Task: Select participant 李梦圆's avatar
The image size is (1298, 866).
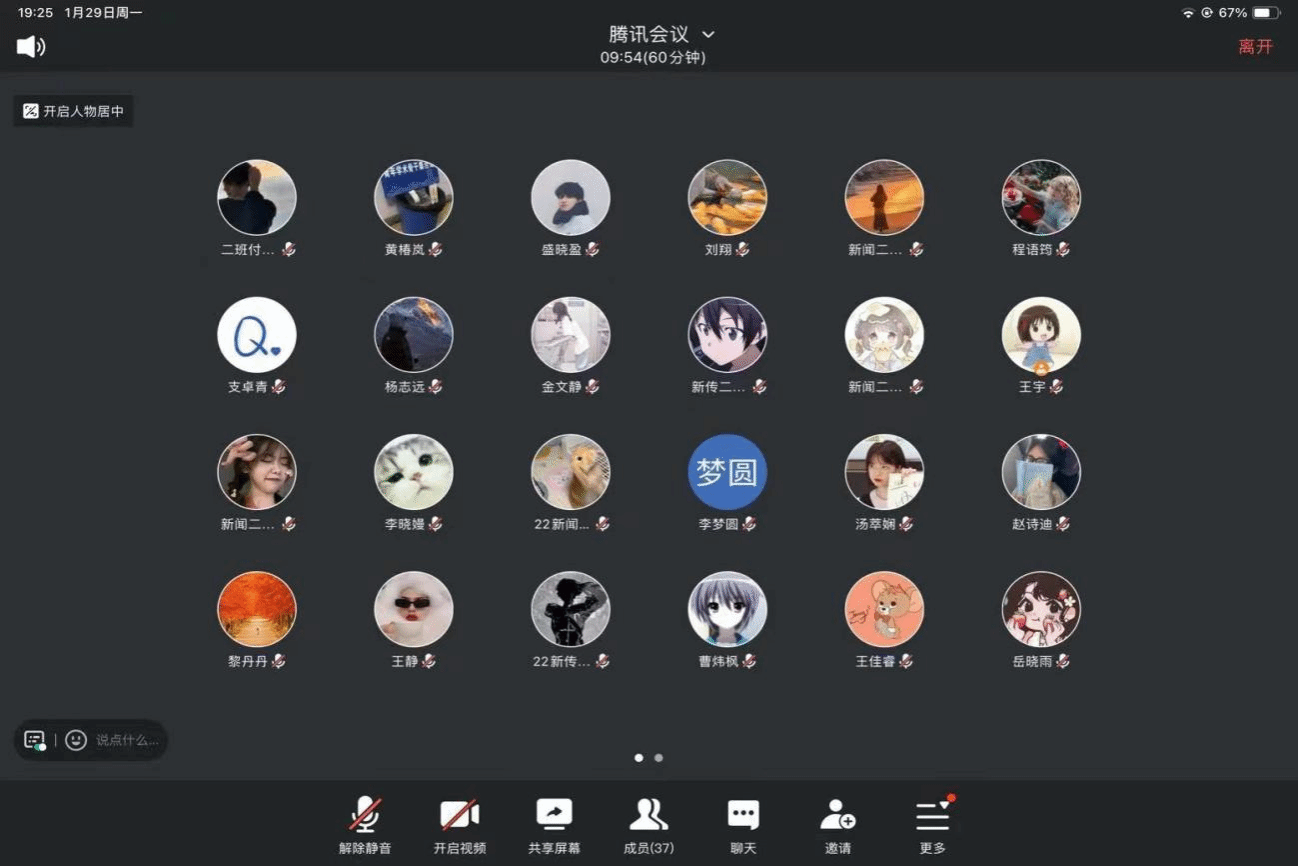Action: pos(727,472)
